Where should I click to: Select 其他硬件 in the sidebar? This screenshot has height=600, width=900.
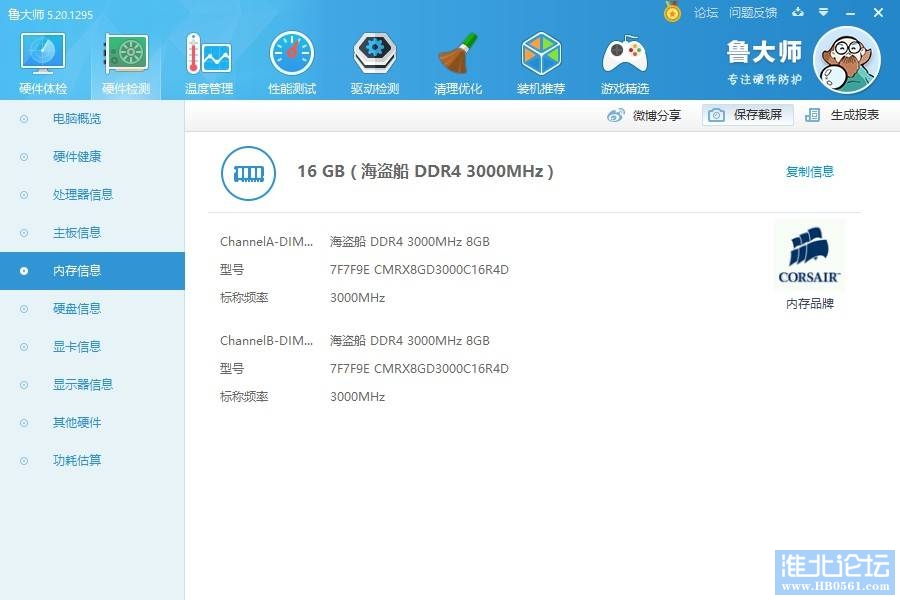92,423
